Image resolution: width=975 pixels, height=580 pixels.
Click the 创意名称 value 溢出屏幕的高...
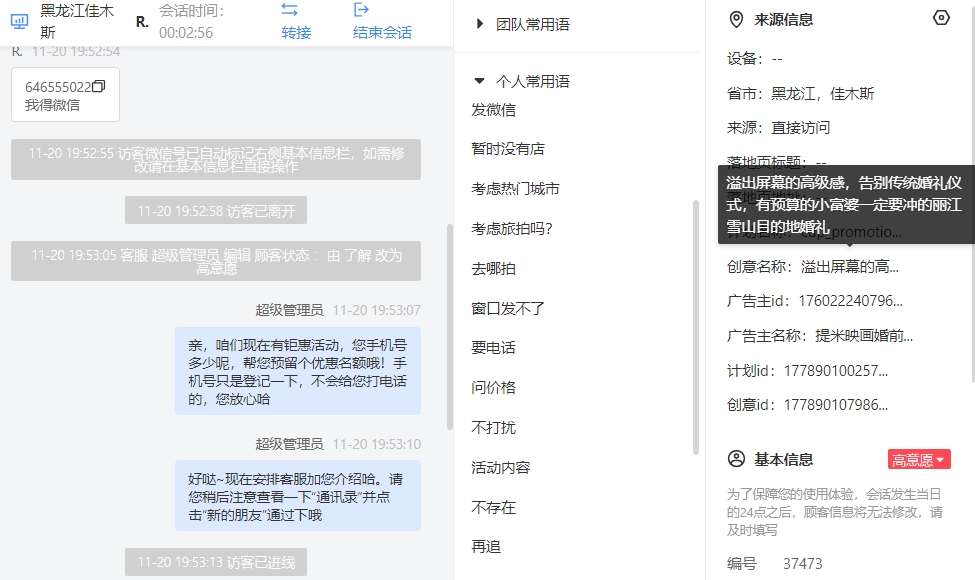[x=849, y=267]
